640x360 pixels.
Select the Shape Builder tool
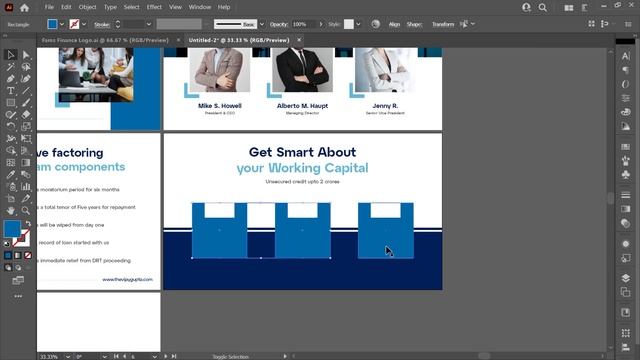(x=11, y=151)
